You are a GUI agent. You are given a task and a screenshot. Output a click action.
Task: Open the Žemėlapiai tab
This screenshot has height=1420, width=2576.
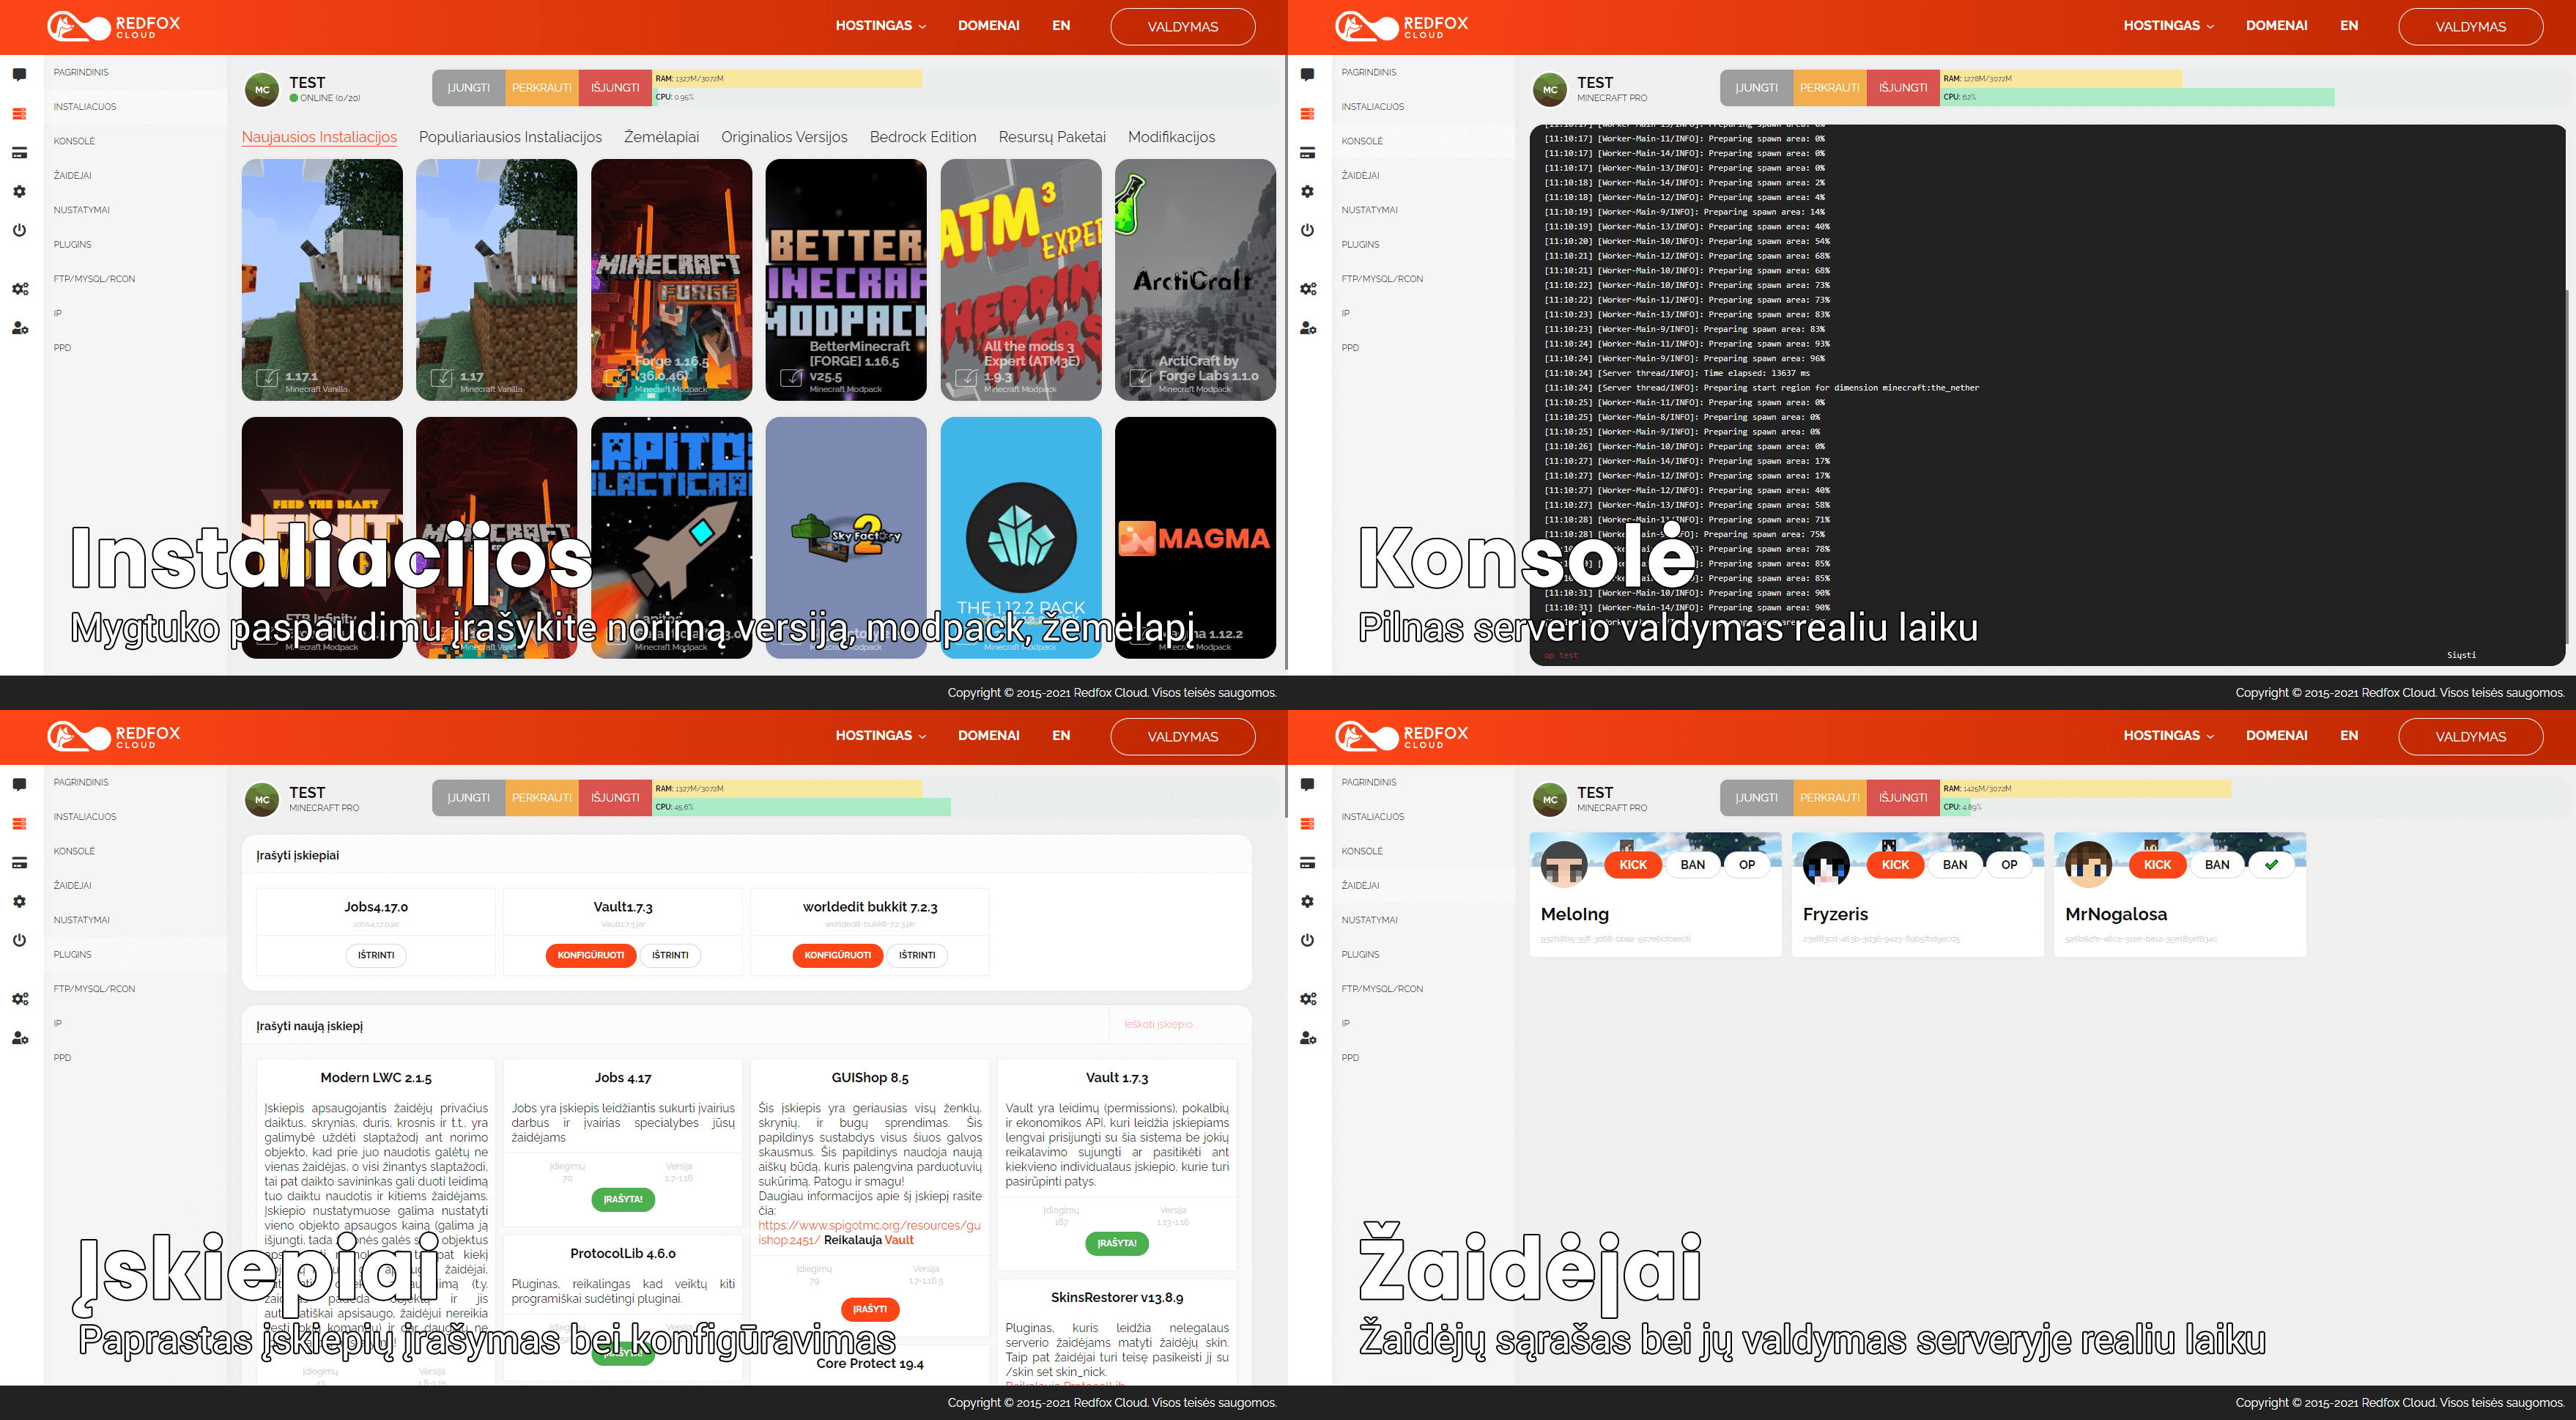coord(661,137)
